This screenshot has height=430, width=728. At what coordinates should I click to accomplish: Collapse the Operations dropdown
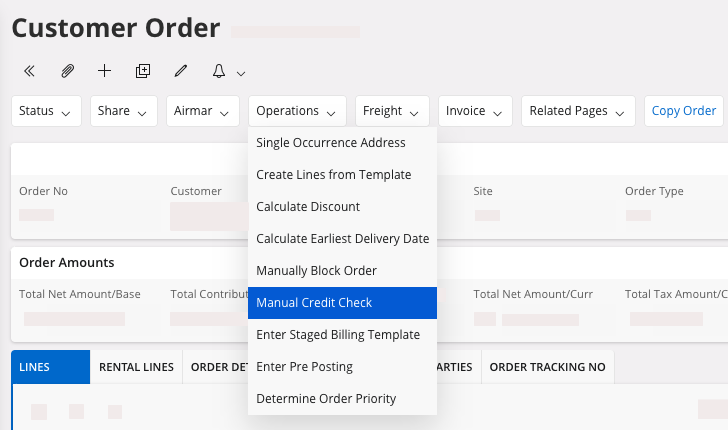coord(297,111)
